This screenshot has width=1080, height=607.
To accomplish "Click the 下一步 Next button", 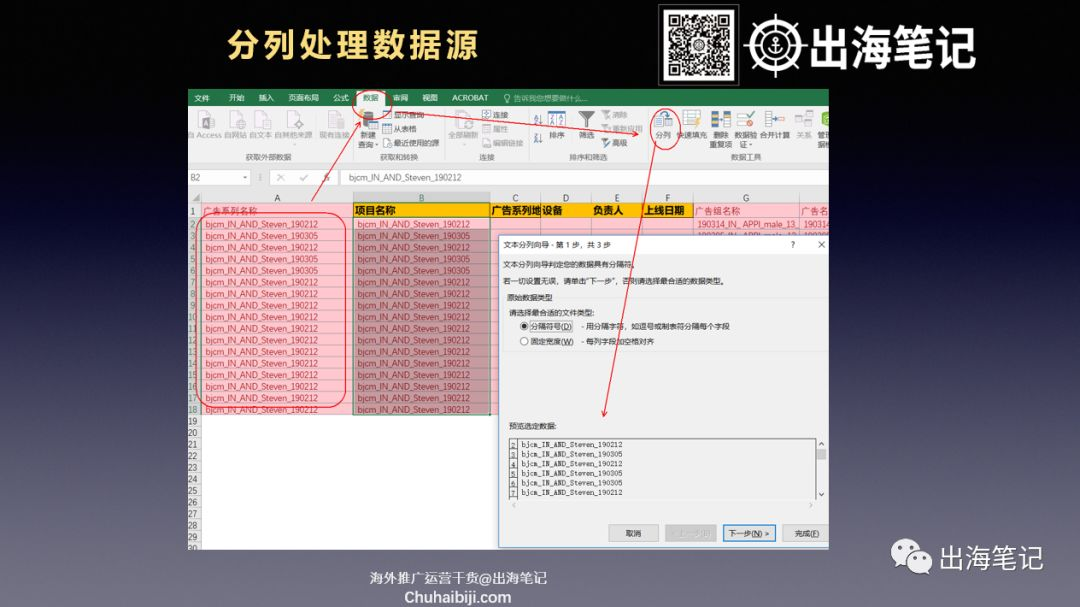I will tap(749, 533).
